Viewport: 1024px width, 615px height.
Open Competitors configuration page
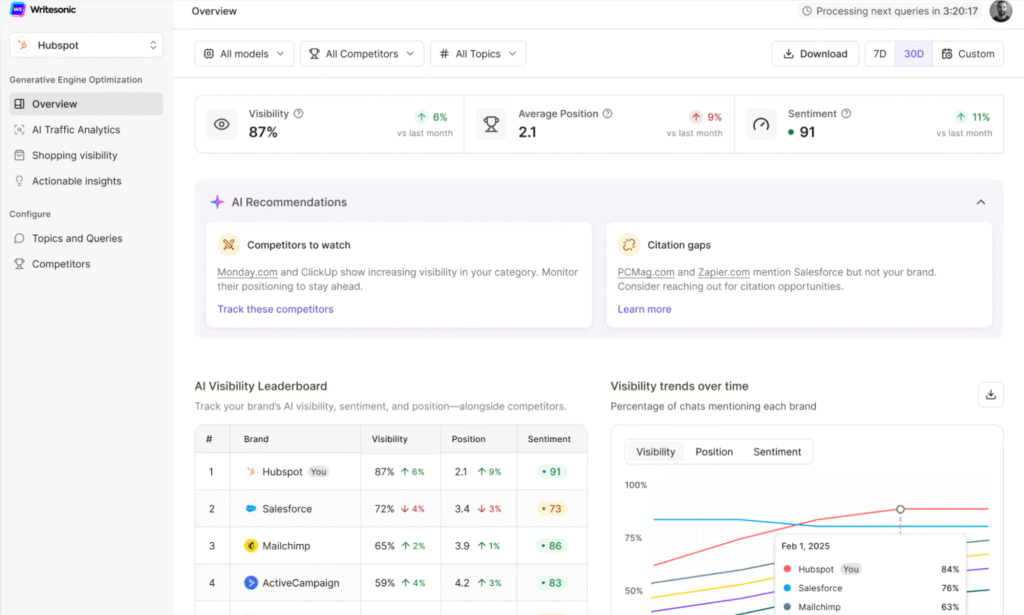[x=86, y=264]
